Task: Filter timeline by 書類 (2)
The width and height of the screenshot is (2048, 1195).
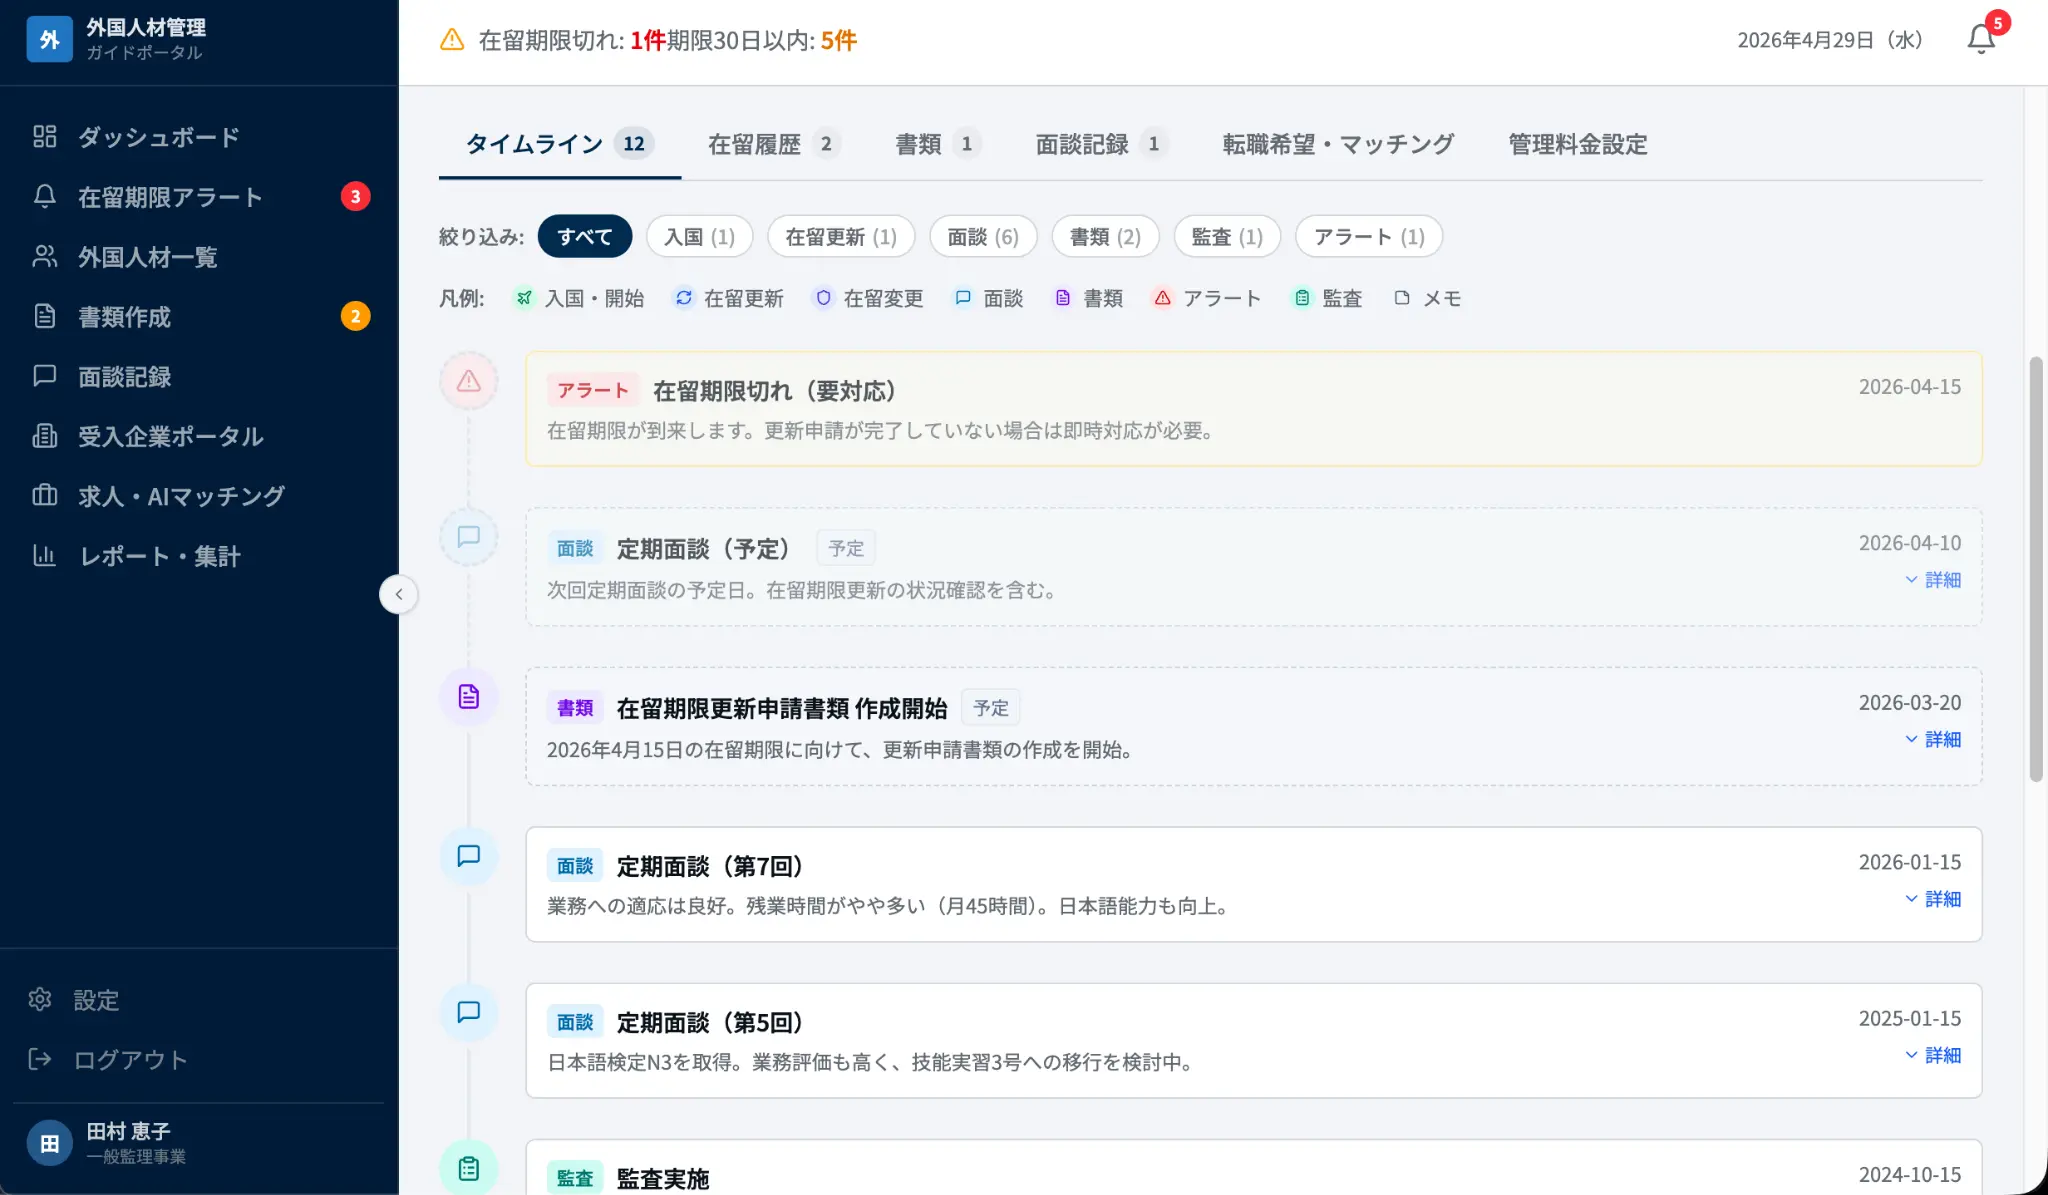Action: tap(1105, 236)
